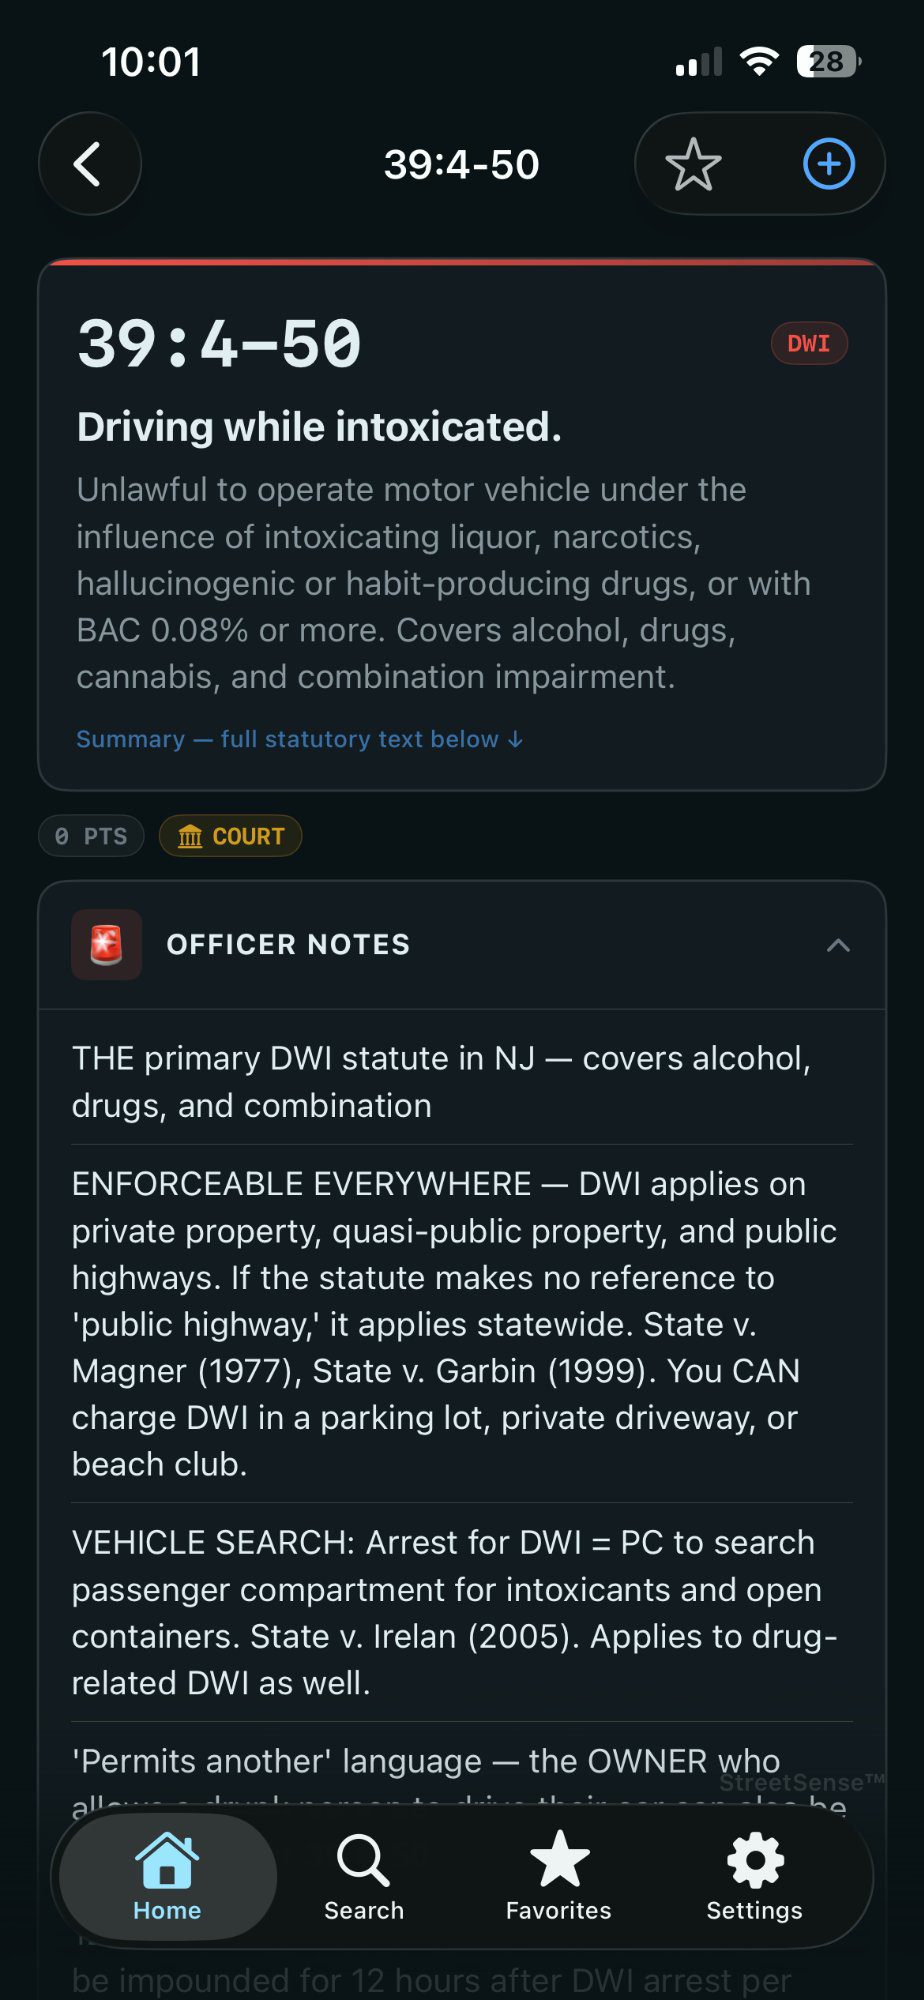The width and height of the screenshot is (924, 2000).
Task: Tap the VEHICLE SEARCH note paragraph
Action: coord(455,1612)
